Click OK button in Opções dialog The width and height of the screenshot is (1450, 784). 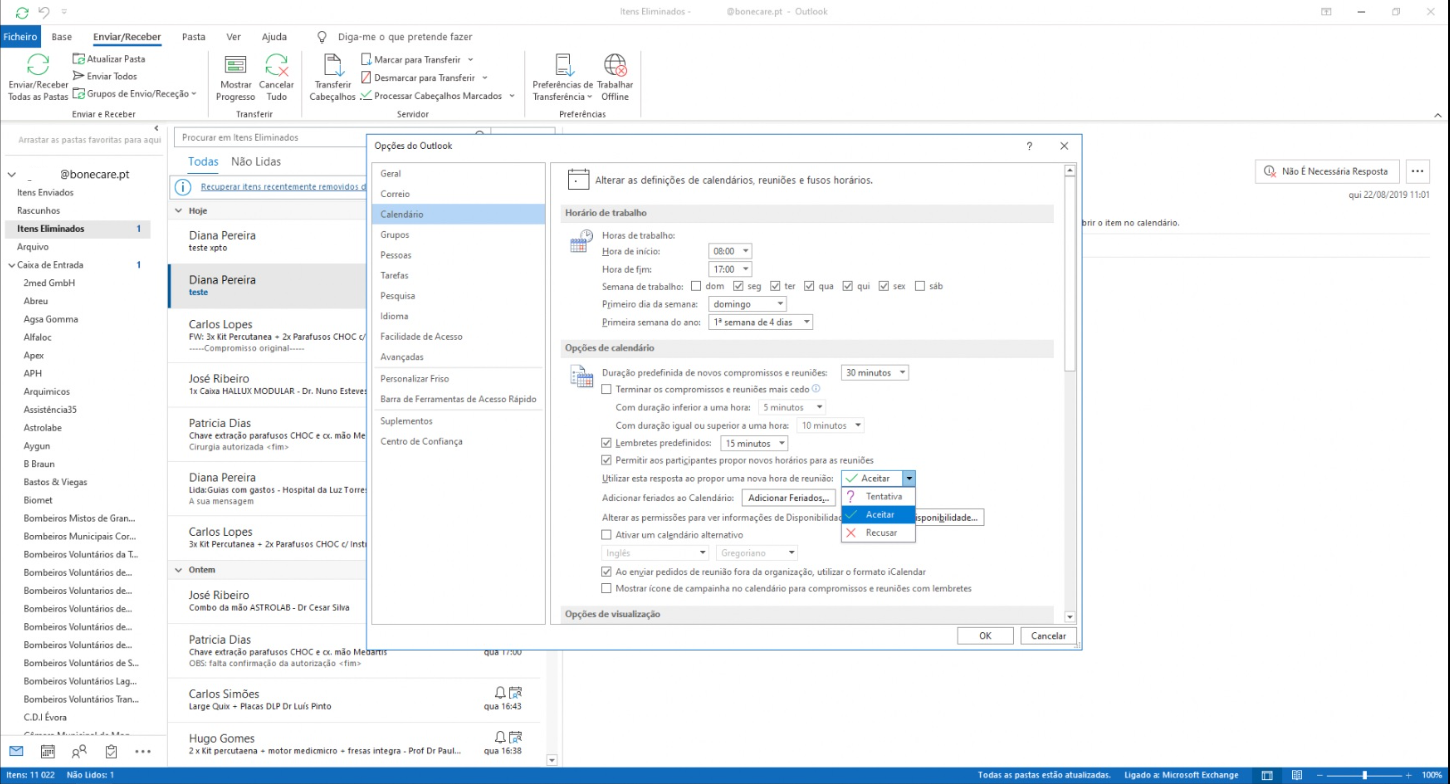point(985,636)
